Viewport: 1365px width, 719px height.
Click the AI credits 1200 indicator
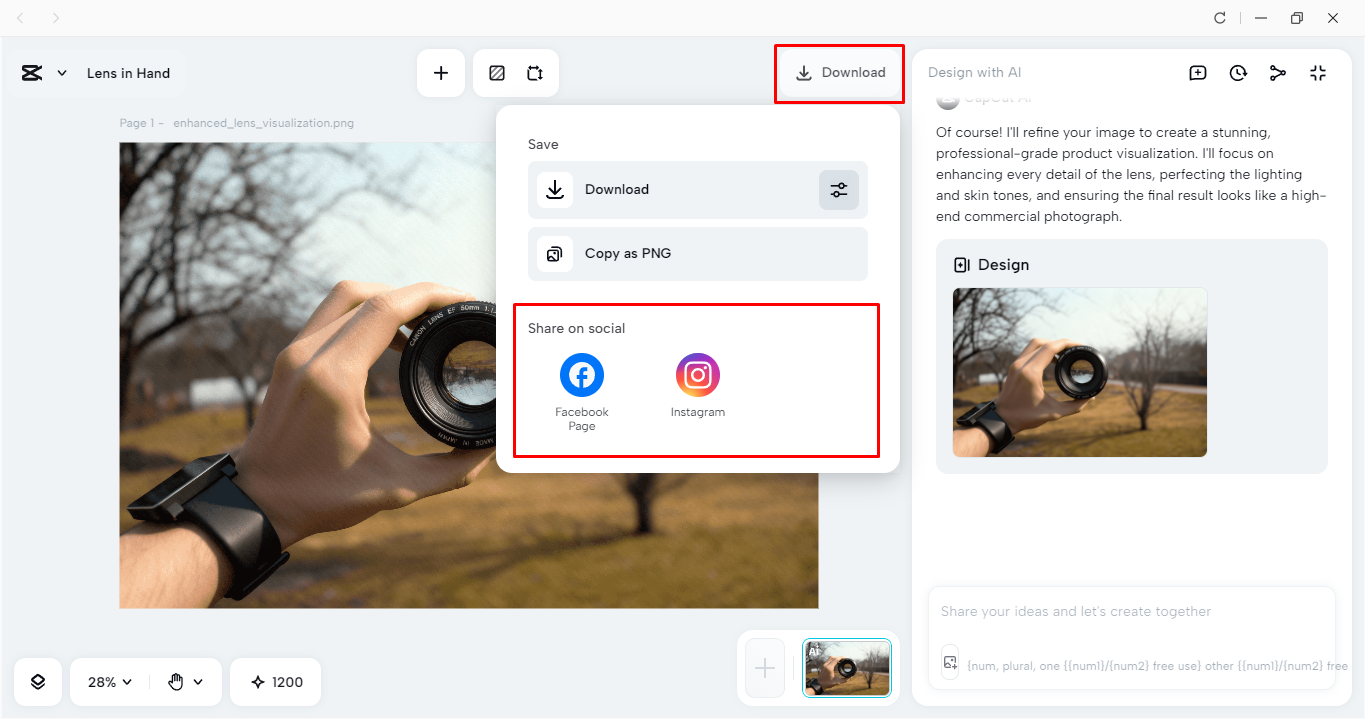coord(275,682)
